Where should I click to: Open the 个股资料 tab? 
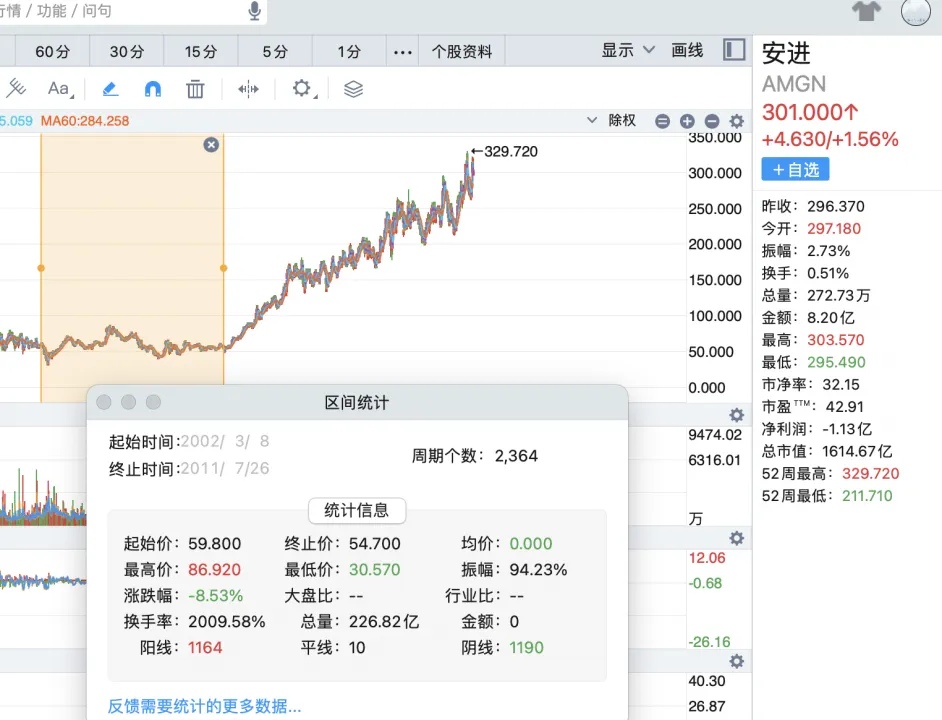click(462, 52)
